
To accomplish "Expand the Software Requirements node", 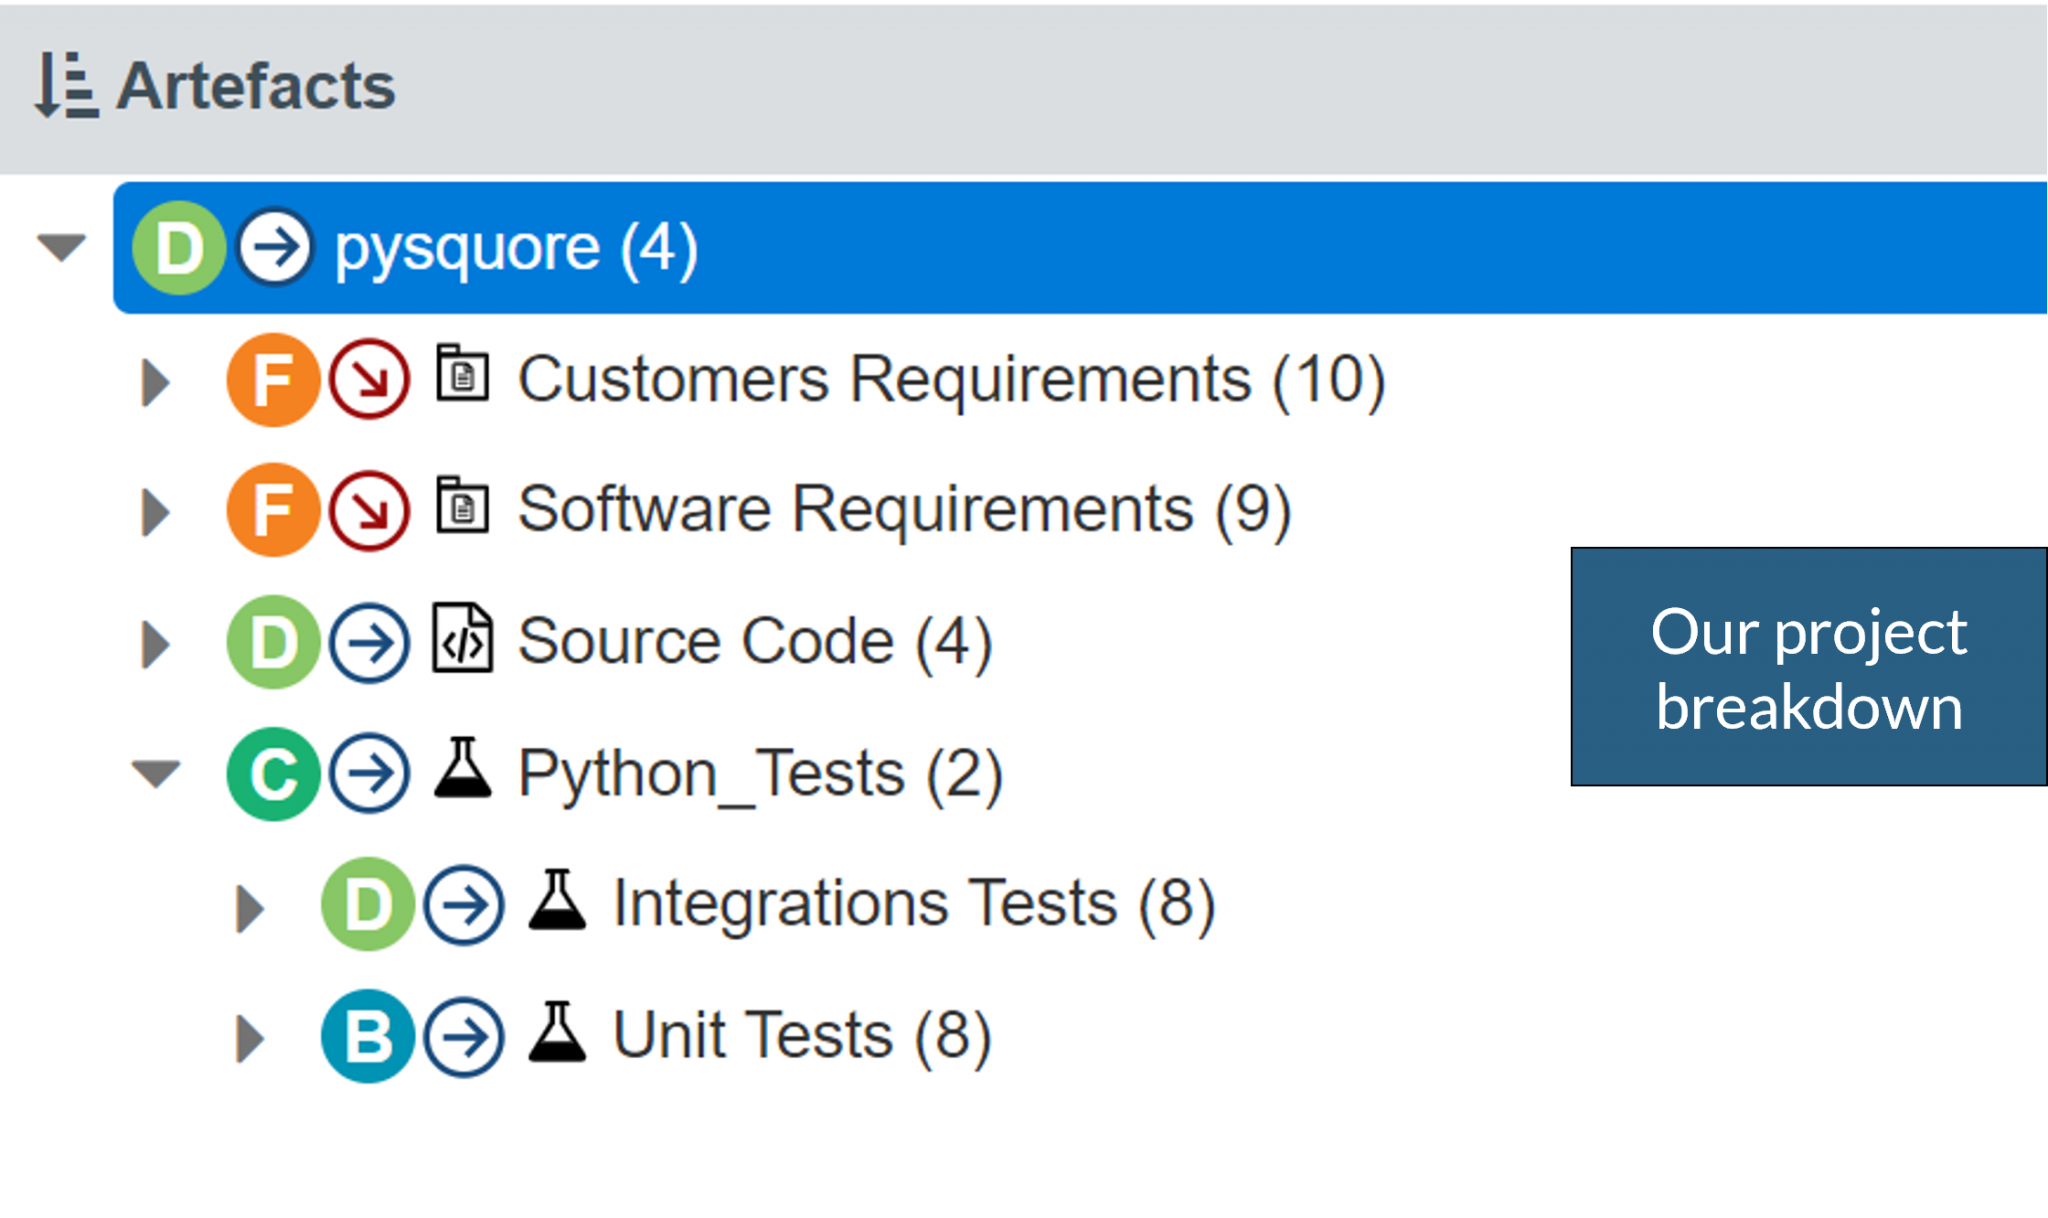I will [x=155, y=511].
